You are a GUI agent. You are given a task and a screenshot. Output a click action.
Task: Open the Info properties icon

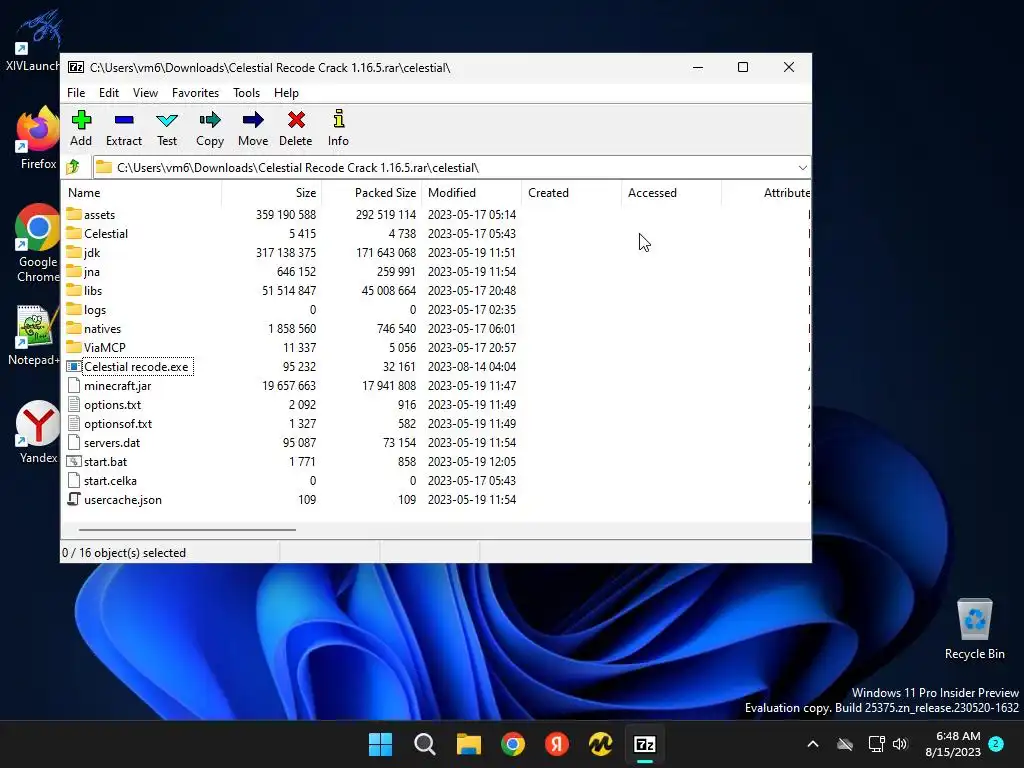[338, 119]
